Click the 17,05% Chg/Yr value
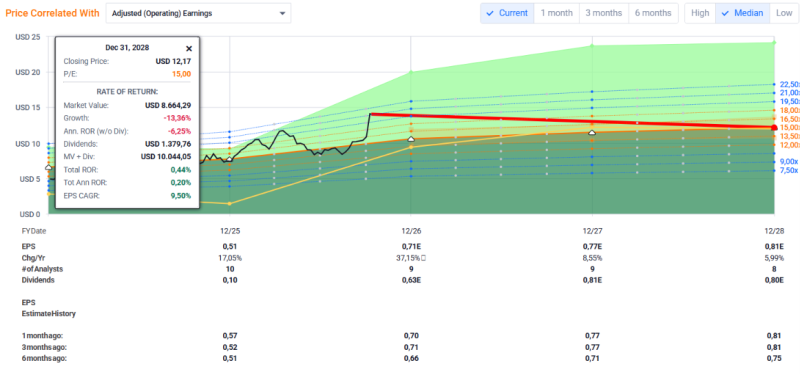The width and height of the screenshot is (800, 374). click(230, 258)
